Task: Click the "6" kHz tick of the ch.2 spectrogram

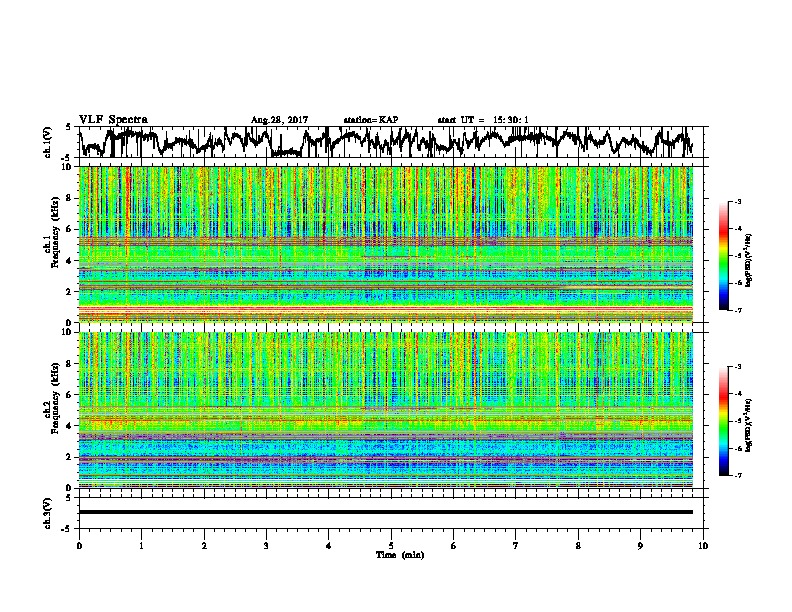Action: coord(71,395)
